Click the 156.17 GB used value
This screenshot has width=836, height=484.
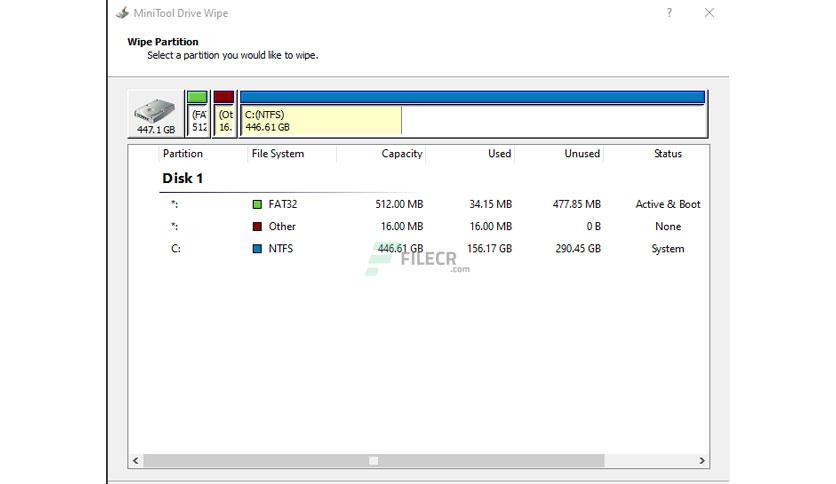point(489,249)
